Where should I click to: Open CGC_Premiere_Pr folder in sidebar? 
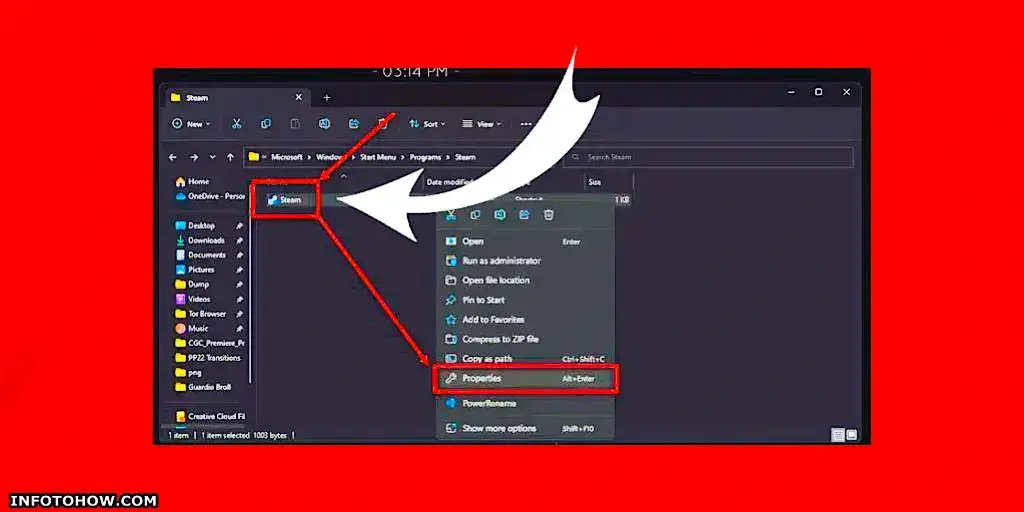210,344
